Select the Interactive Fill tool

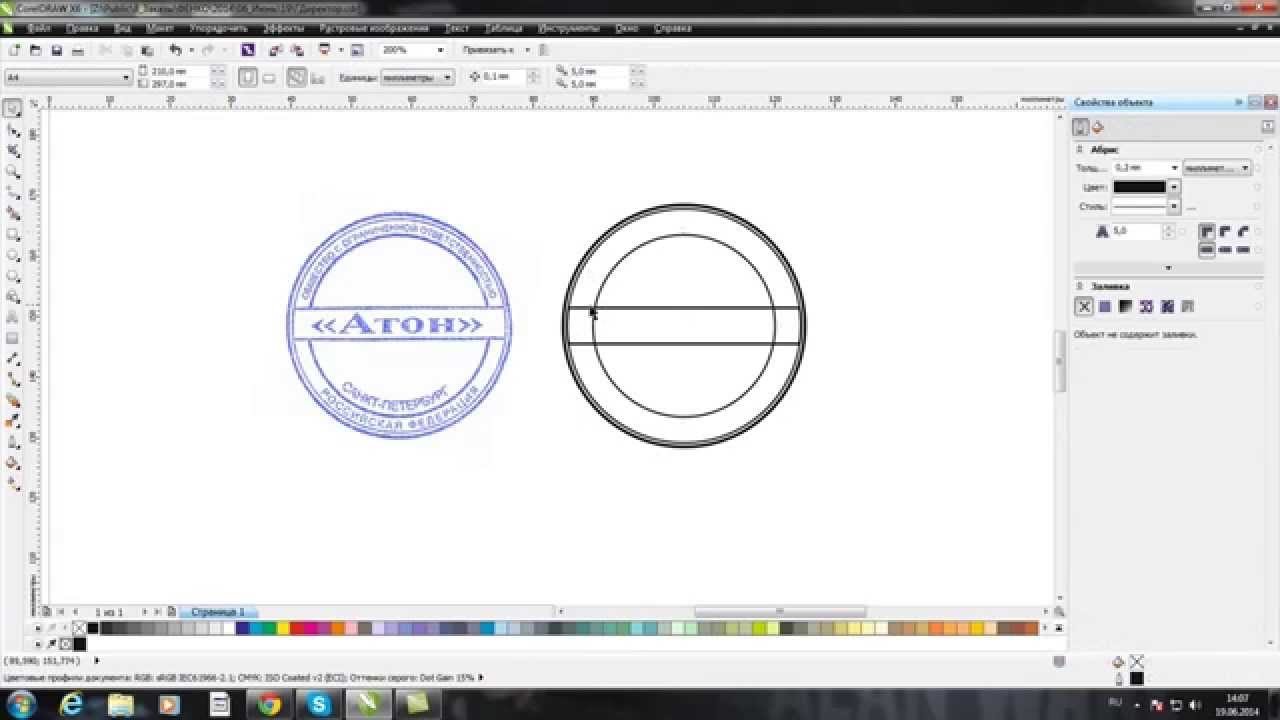(x=13, y=484)
